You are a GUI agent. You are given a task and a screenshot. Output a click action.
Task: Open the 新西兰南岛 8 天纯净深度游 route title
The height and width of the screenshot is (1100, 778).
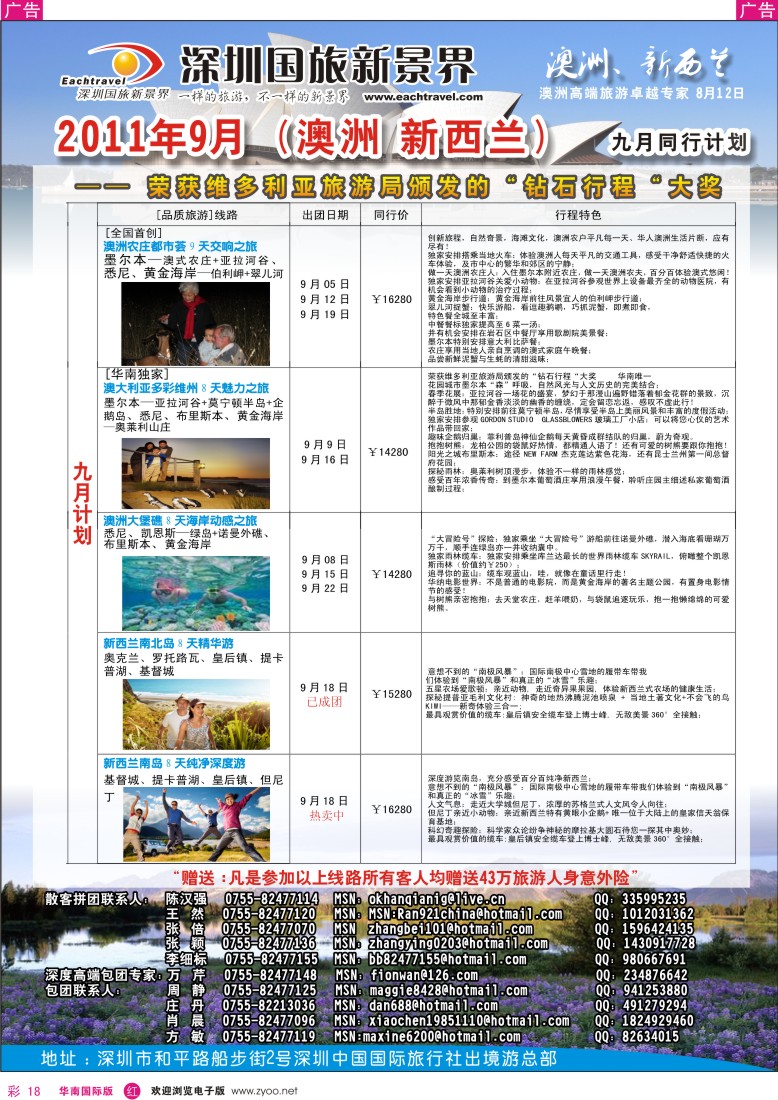click(175, 763)
